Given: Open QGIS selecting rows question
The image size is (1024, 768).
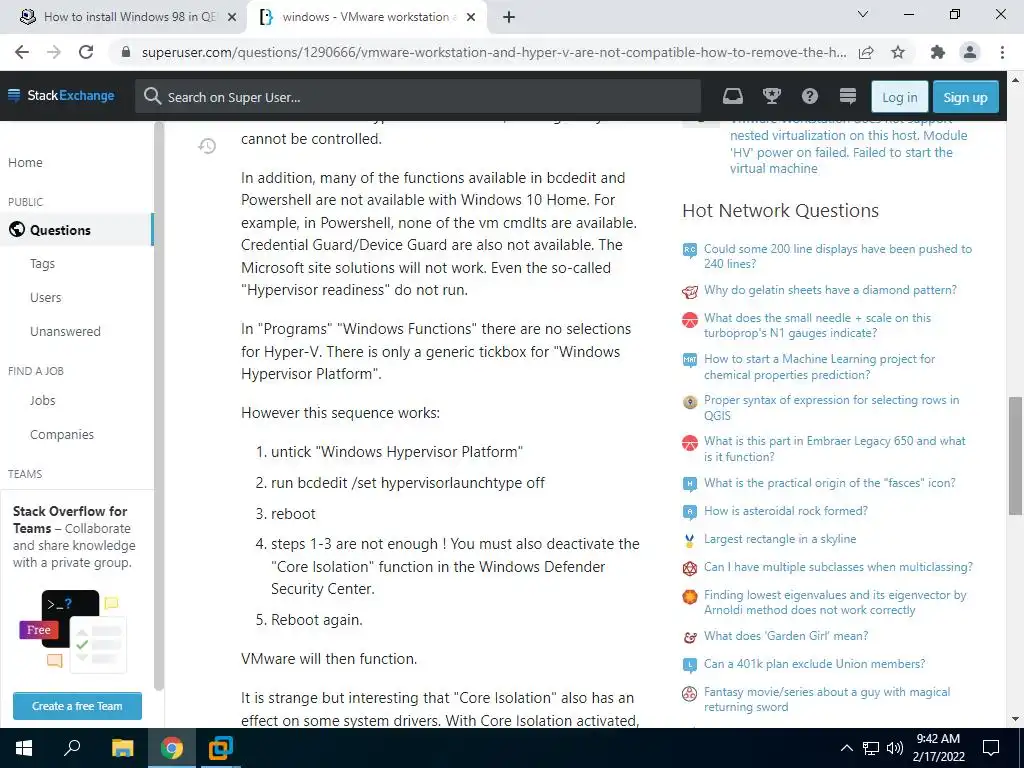Looking at the screenshot, I should (831, 408).
